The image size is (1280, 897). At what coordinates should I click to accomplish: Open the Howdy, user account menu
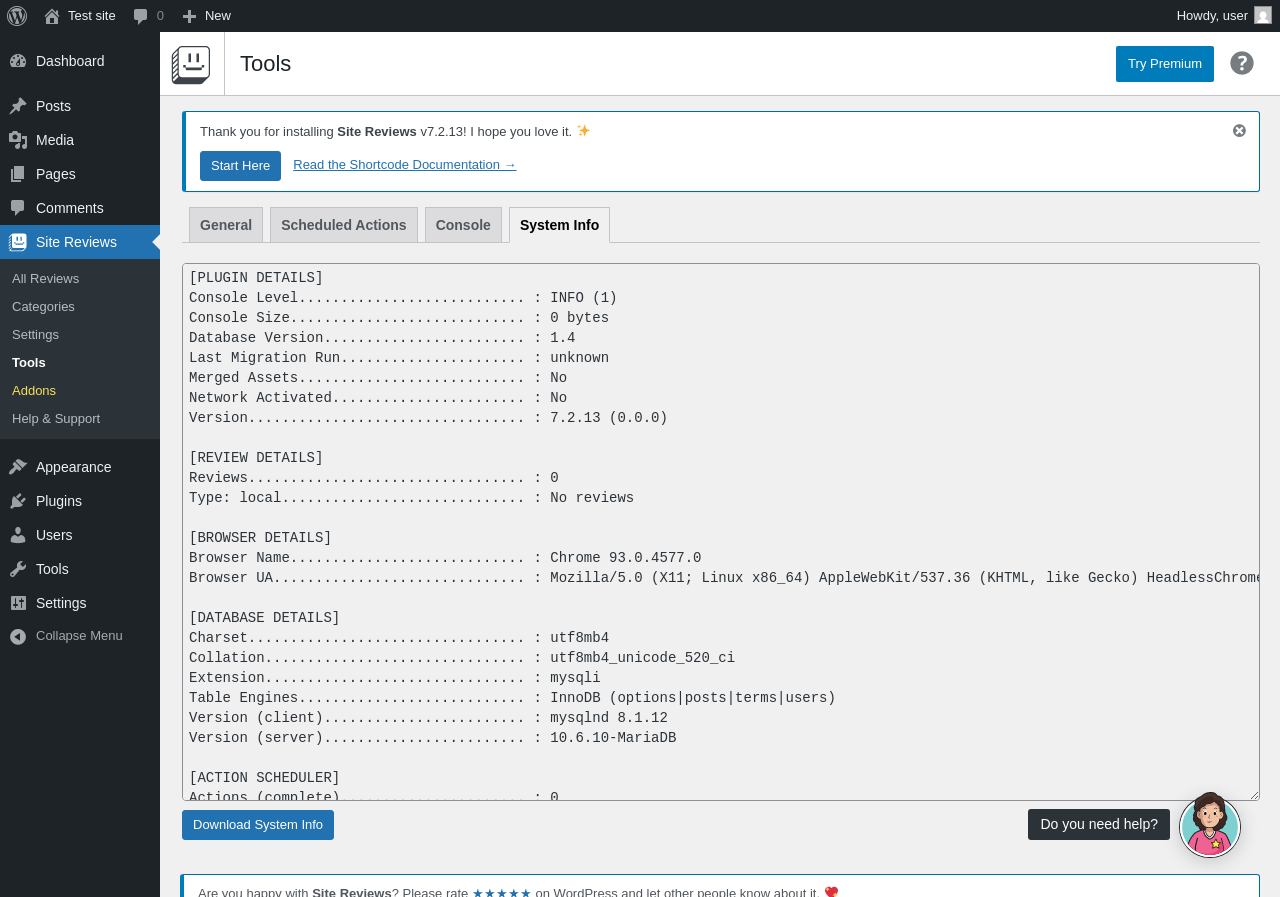pyautogui.click(x=1223, y=16)
